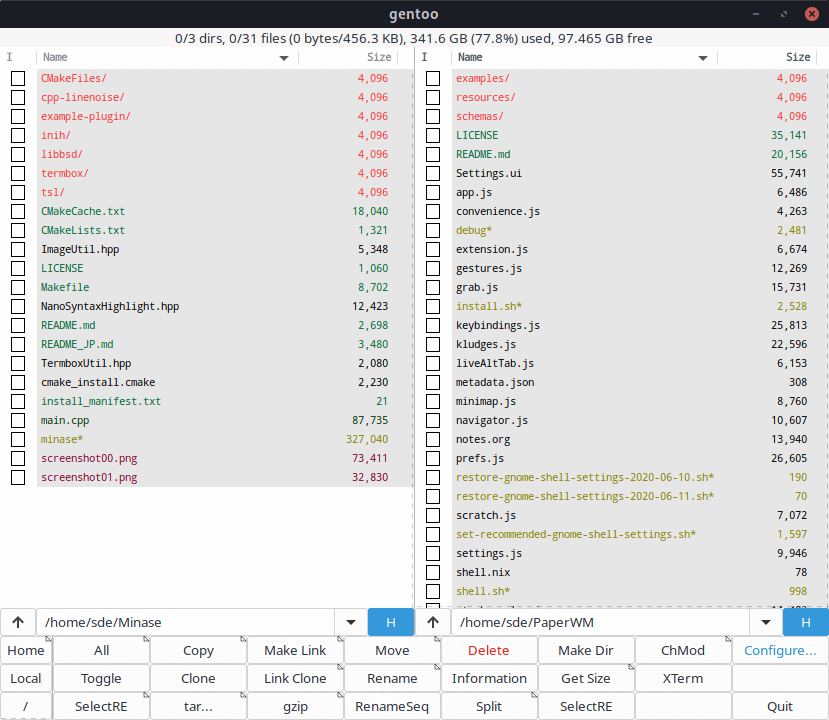The image size is (829, 720).
Task: Mark the checkbox for install.sh*
Action: (x=433, y=306)
